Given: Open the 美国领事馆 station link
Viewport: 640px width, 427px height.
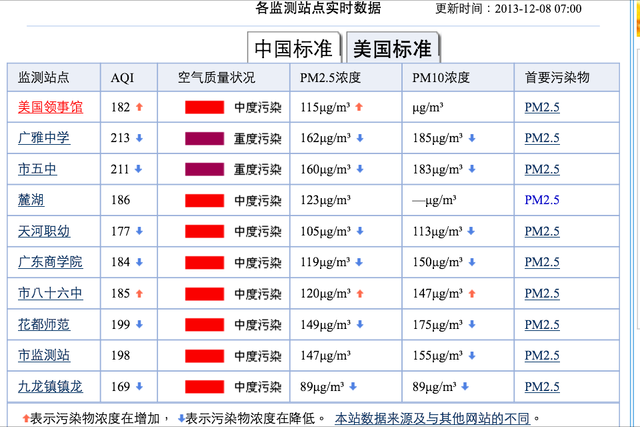Looking at the screenshot, I should click(51, 106).
